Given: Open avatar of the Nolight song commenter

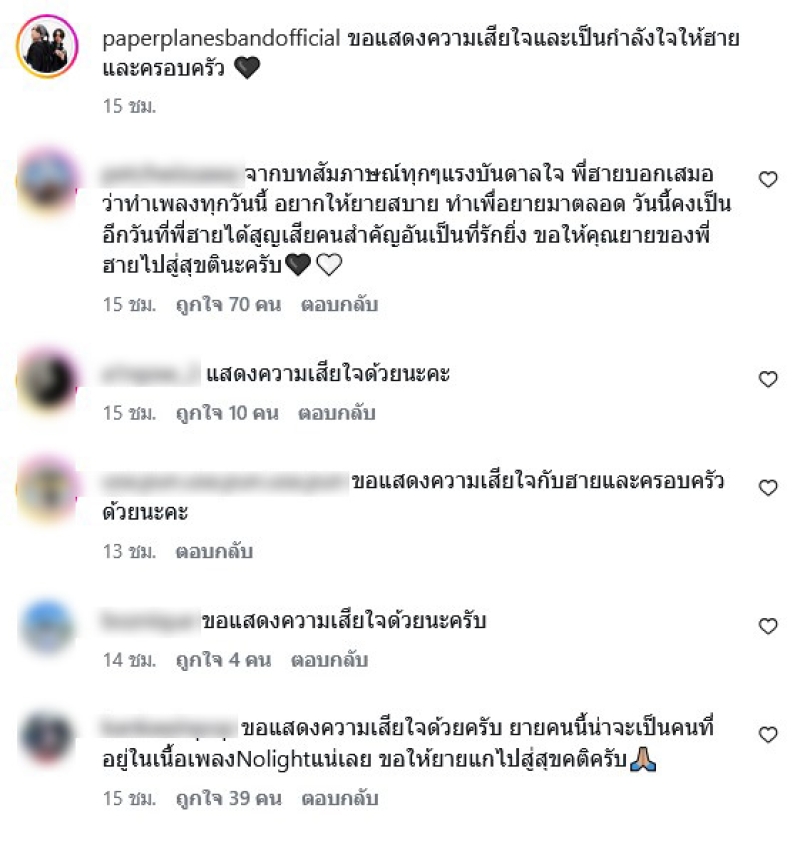Looking at the screenshot, I should coord(47,738).
